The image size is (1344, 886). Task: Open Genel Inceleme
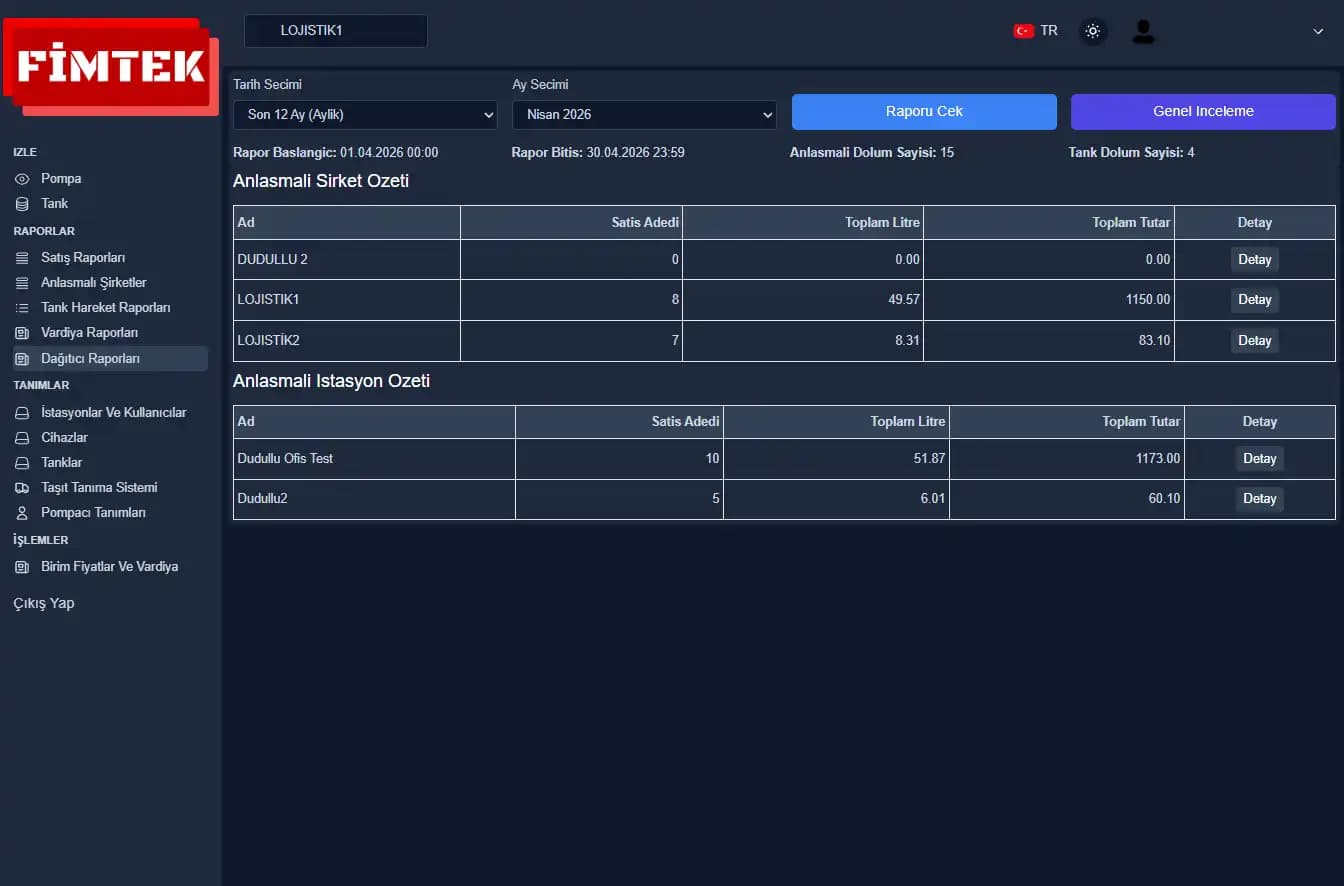coord(1202,112)
